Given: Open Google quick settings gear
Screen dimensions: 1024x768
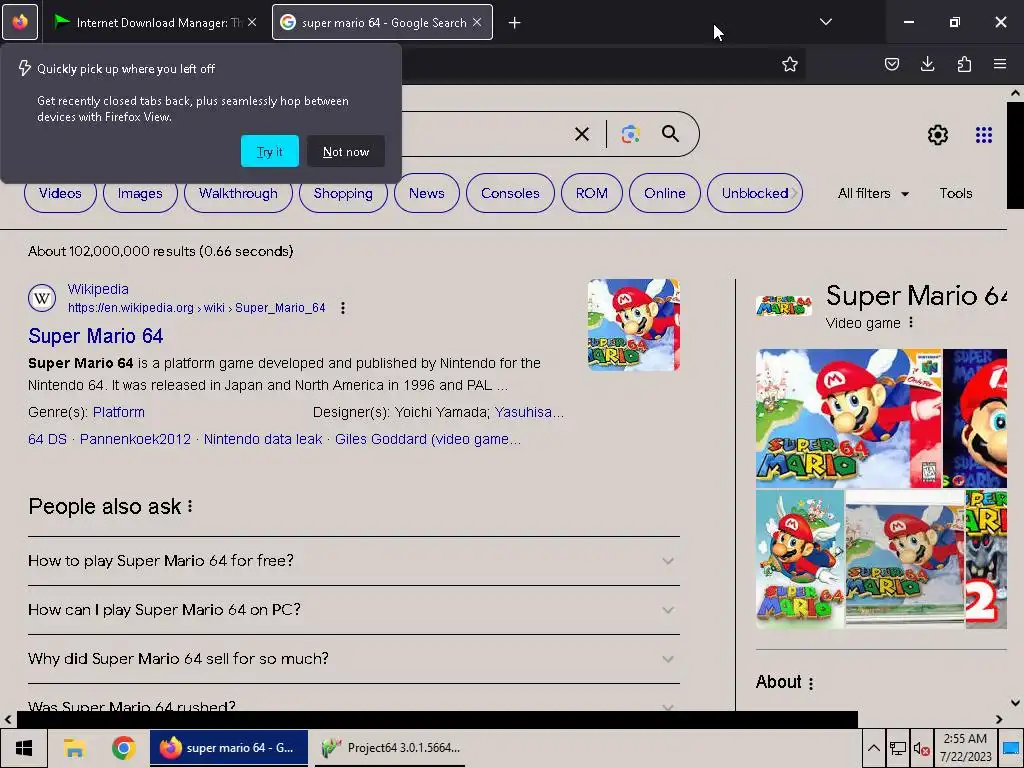Looking at the screenshot, I should click(x=938, y=135).
